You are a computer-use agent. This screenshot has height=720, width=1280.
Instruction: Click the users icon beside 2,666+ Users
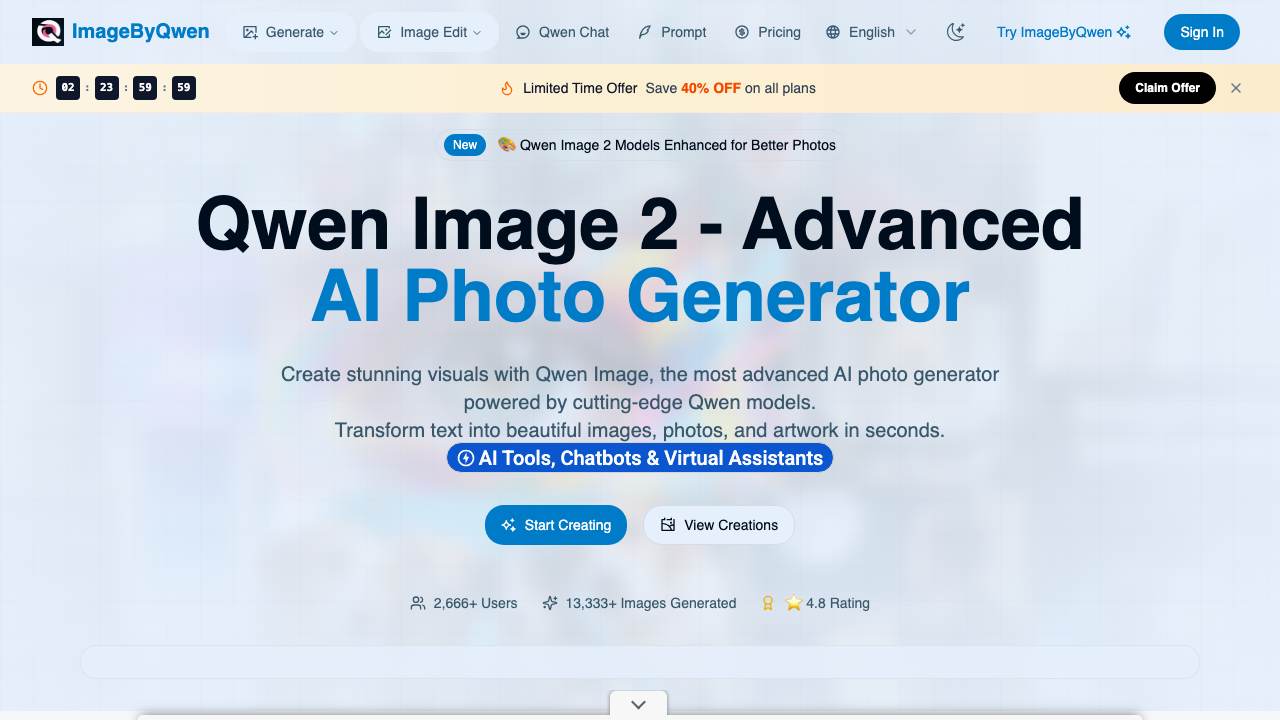(418, 603)
